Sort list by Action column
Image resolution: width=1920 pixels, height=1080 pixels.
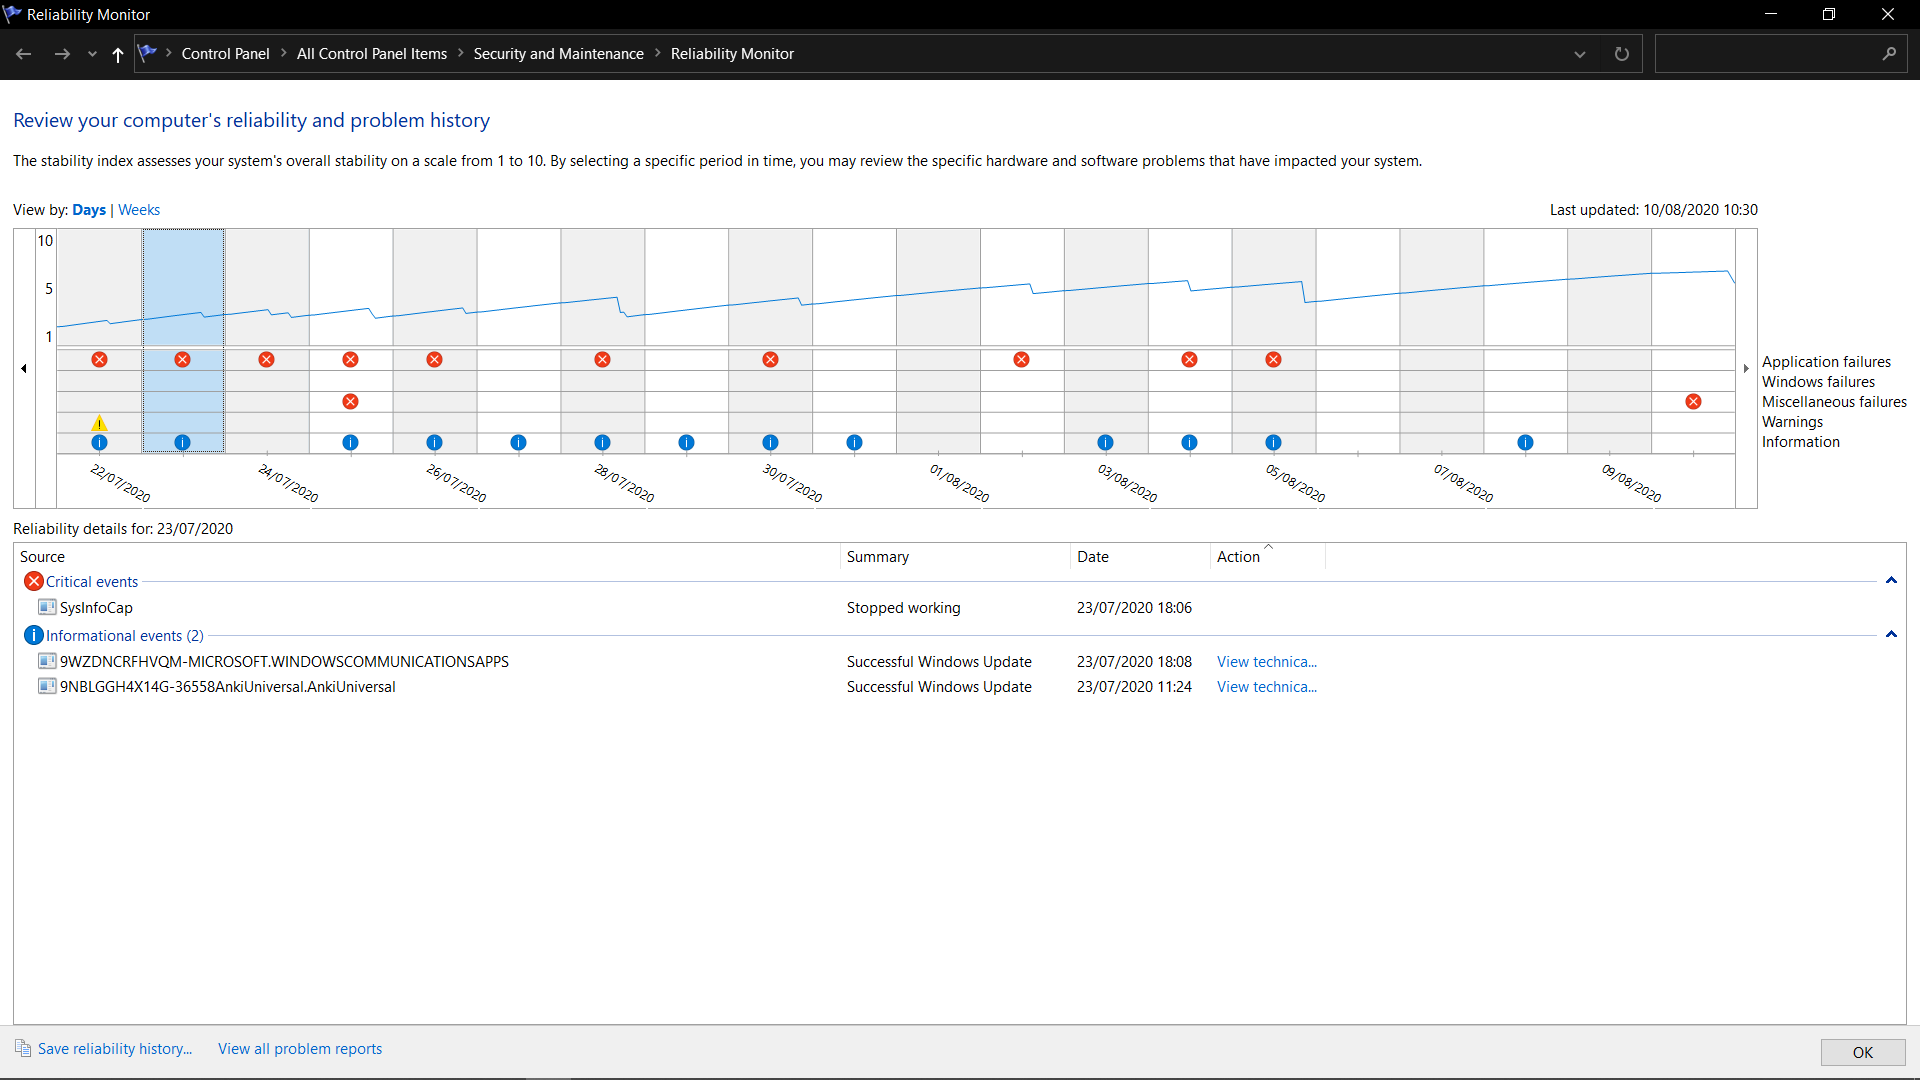point(1268,557)
